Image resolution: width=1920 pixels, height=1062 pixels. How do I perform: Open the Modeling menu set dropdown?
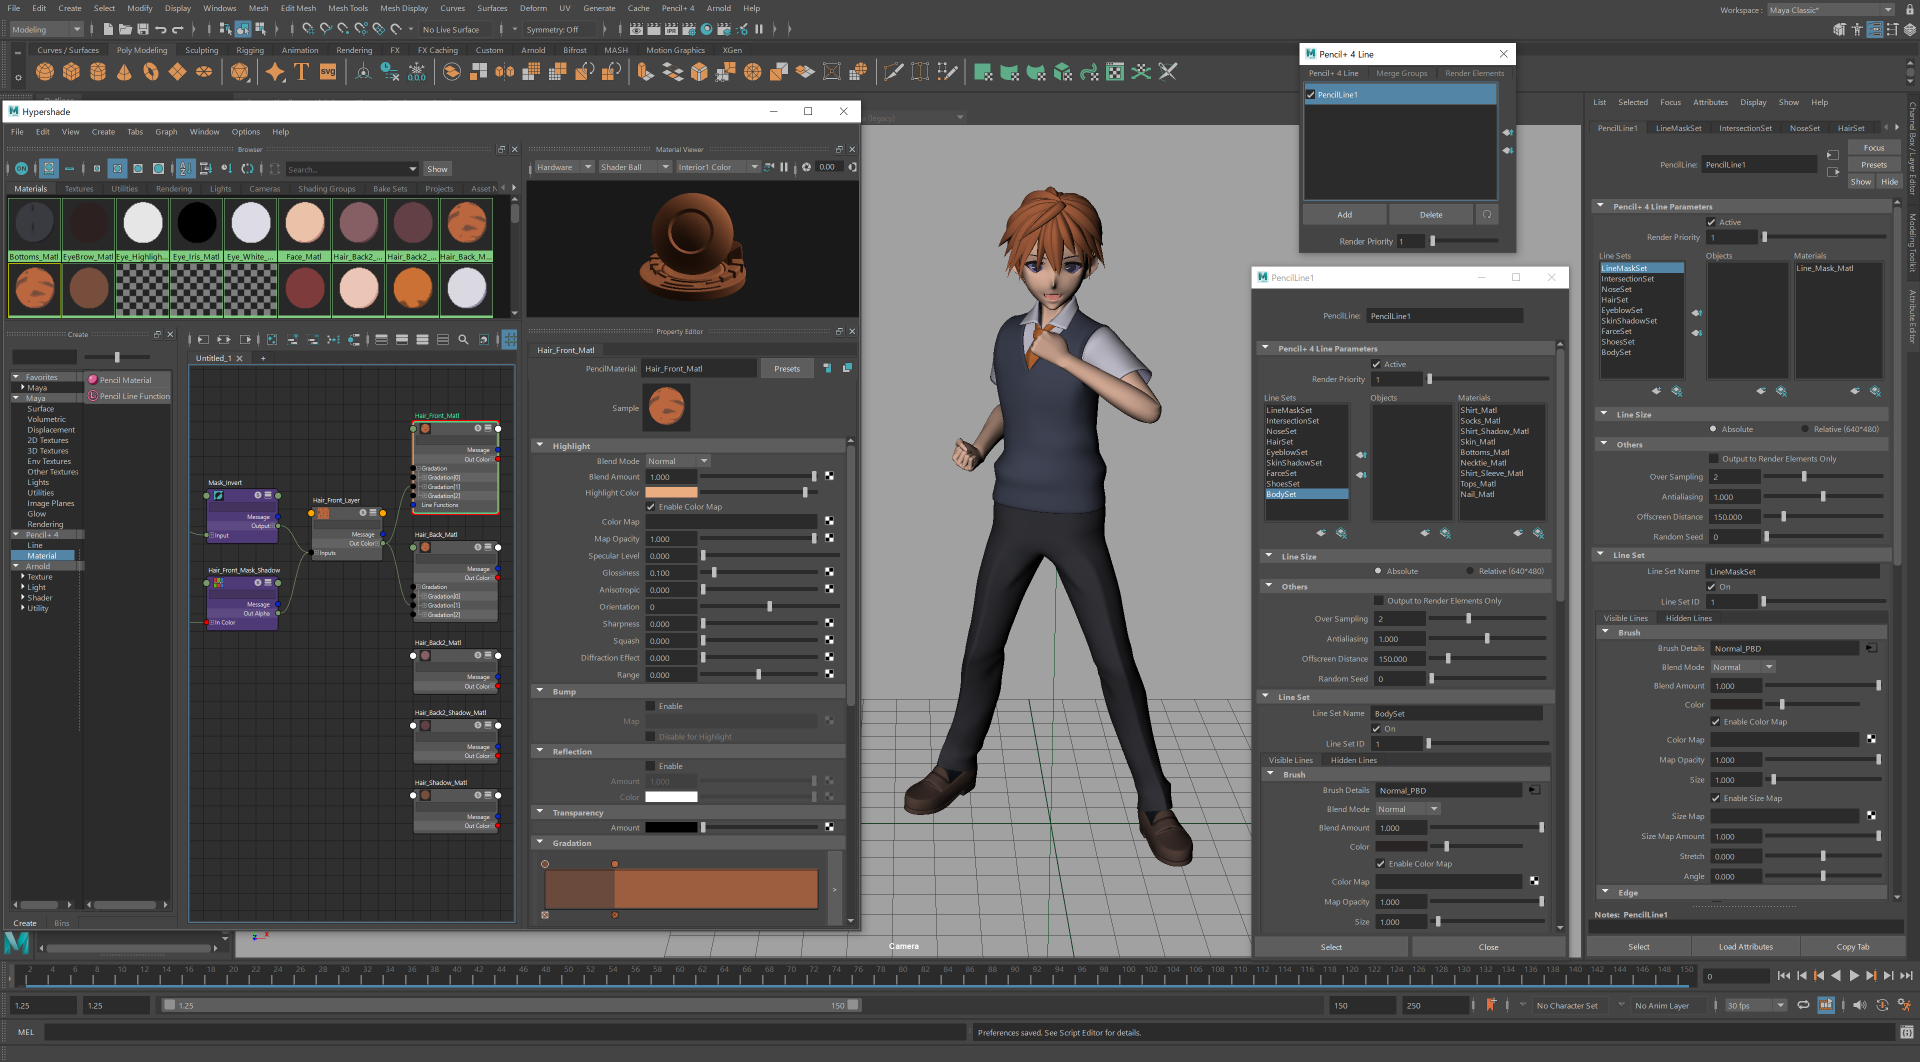pos(46,29)
